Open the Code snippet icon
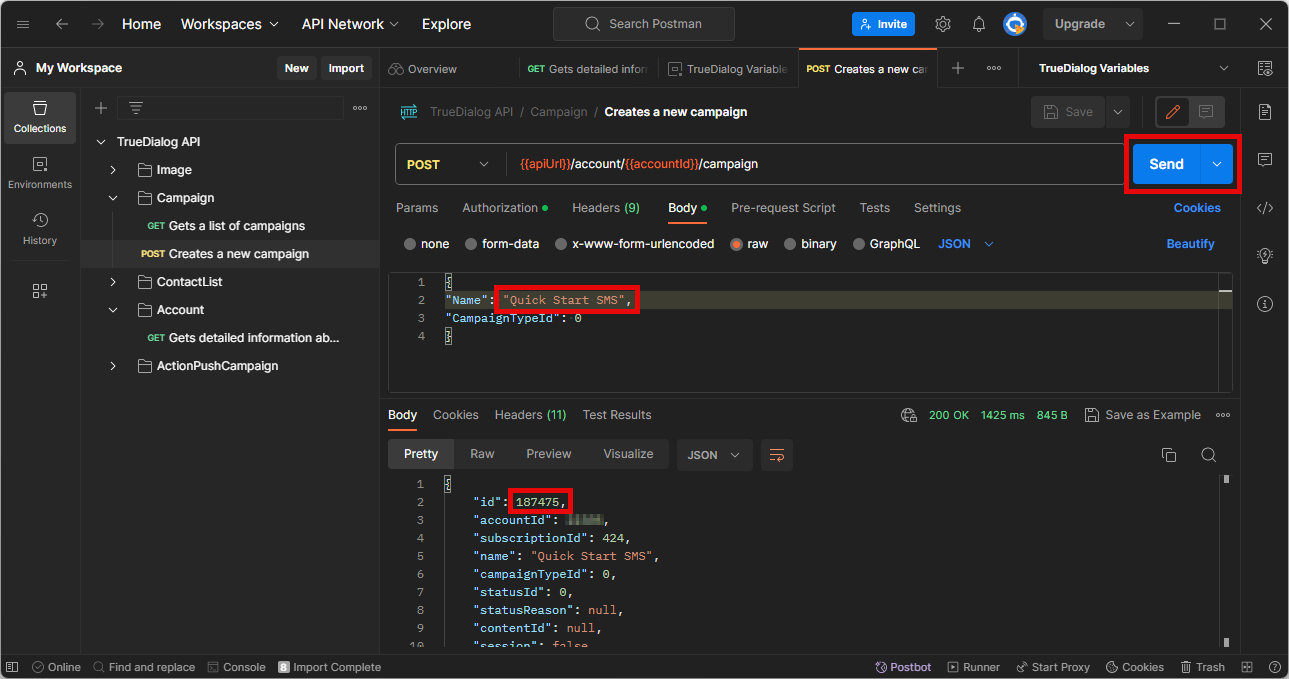The image size is (1289, 679). [x=1265, y=208]
